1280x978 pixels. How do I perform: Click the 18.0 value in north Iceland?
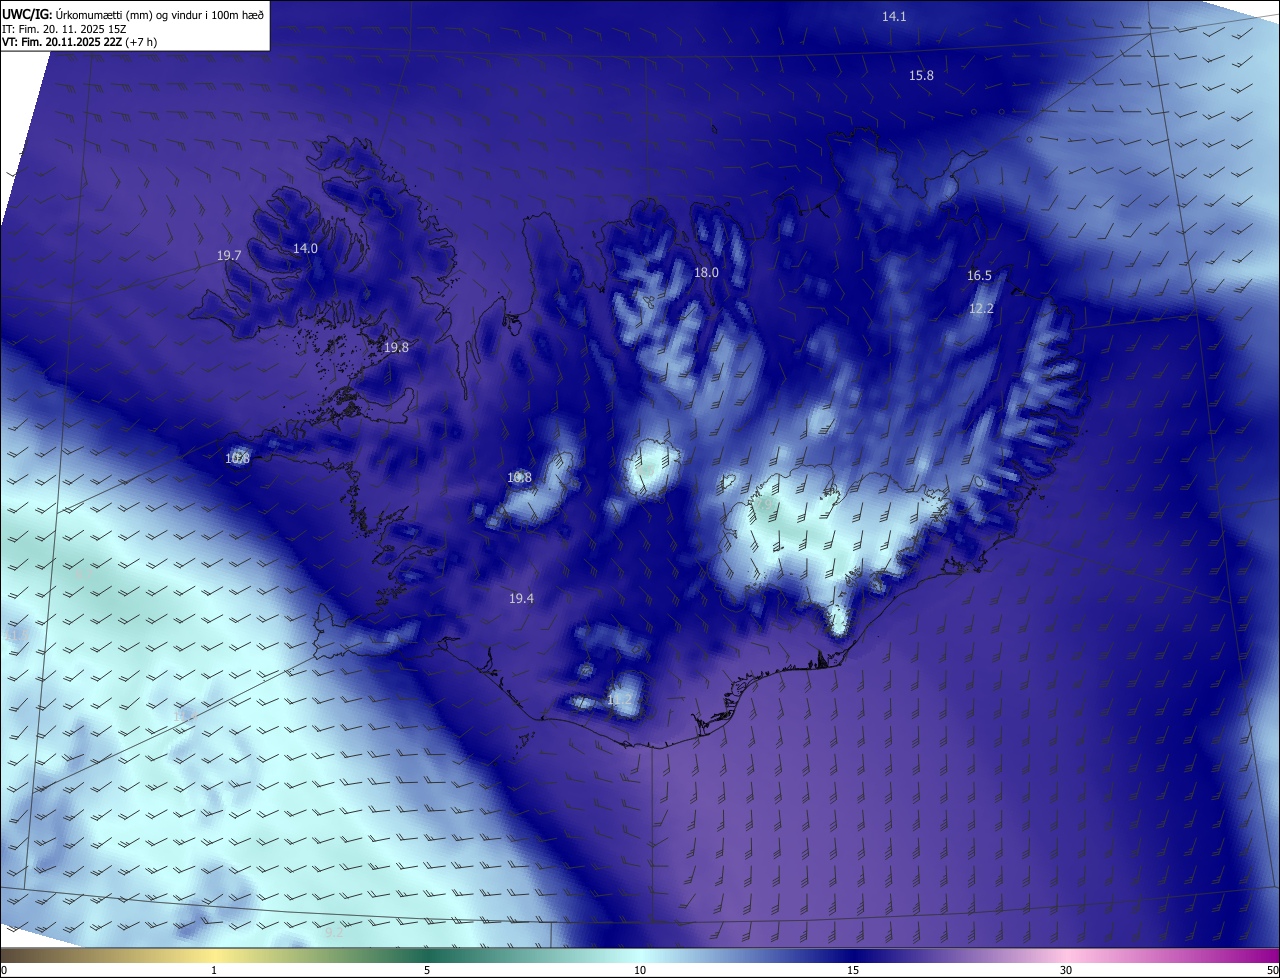(706, 273)
